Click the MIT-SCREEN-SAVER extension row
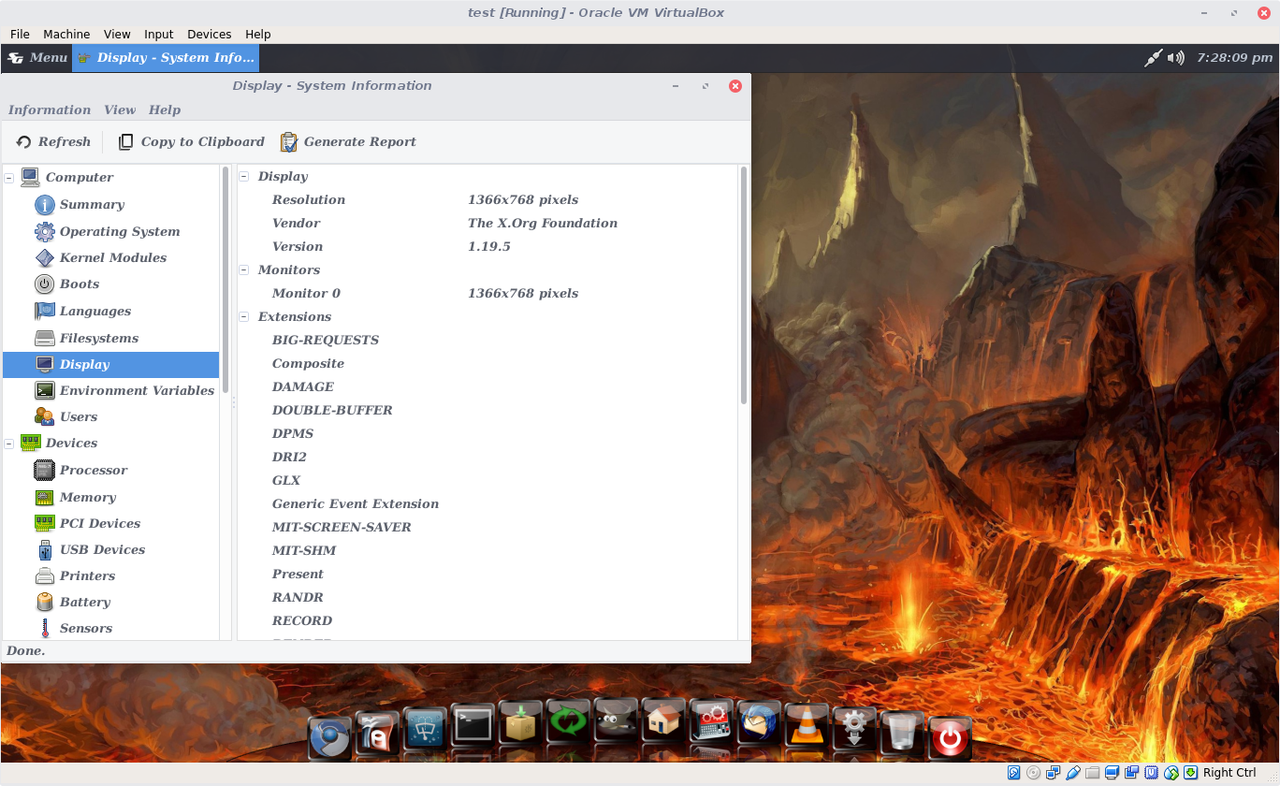Viewport: 1280px width, 786px height. point(487,527)
